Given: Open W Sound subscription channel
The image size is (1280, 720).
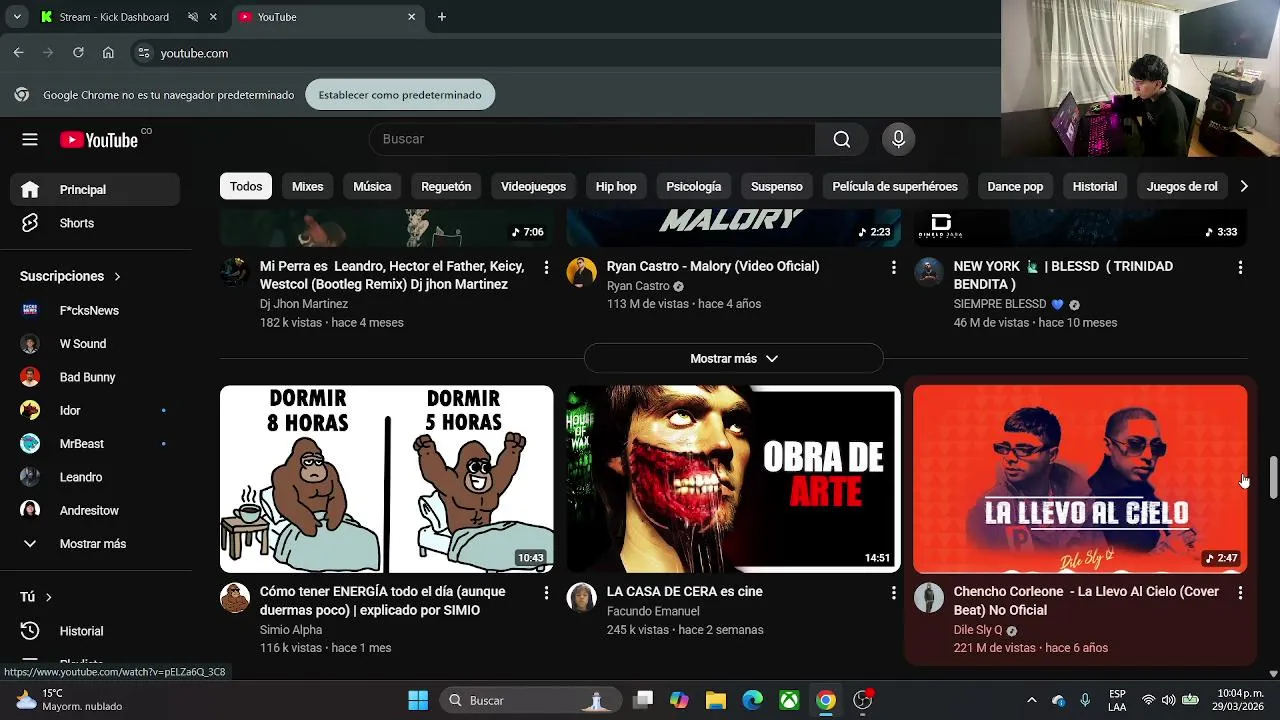Looking at the screenshot, I should click(95, 344).
